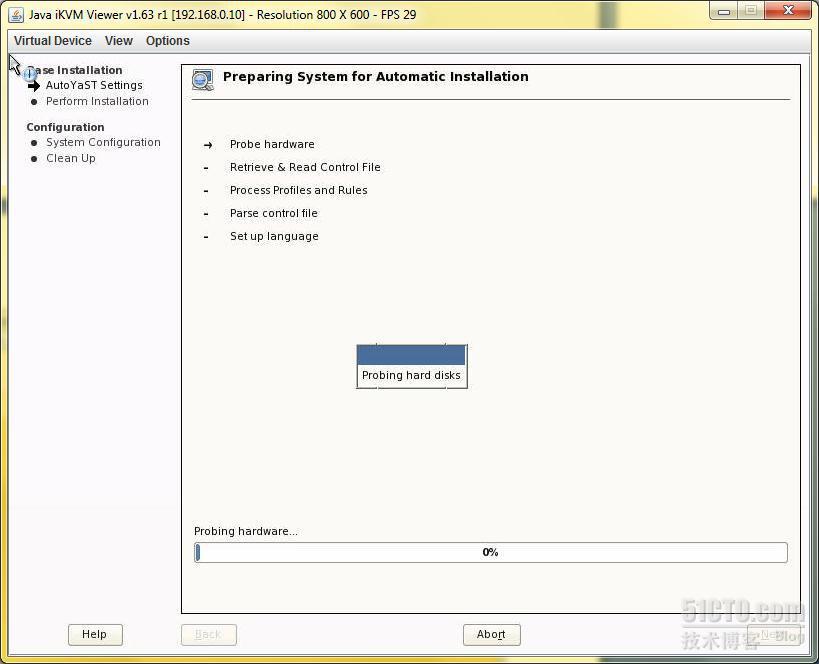Close the iKVM Viewer window
Image resolution: width=819 pixels, height=664 pixels.
(788, 11)
